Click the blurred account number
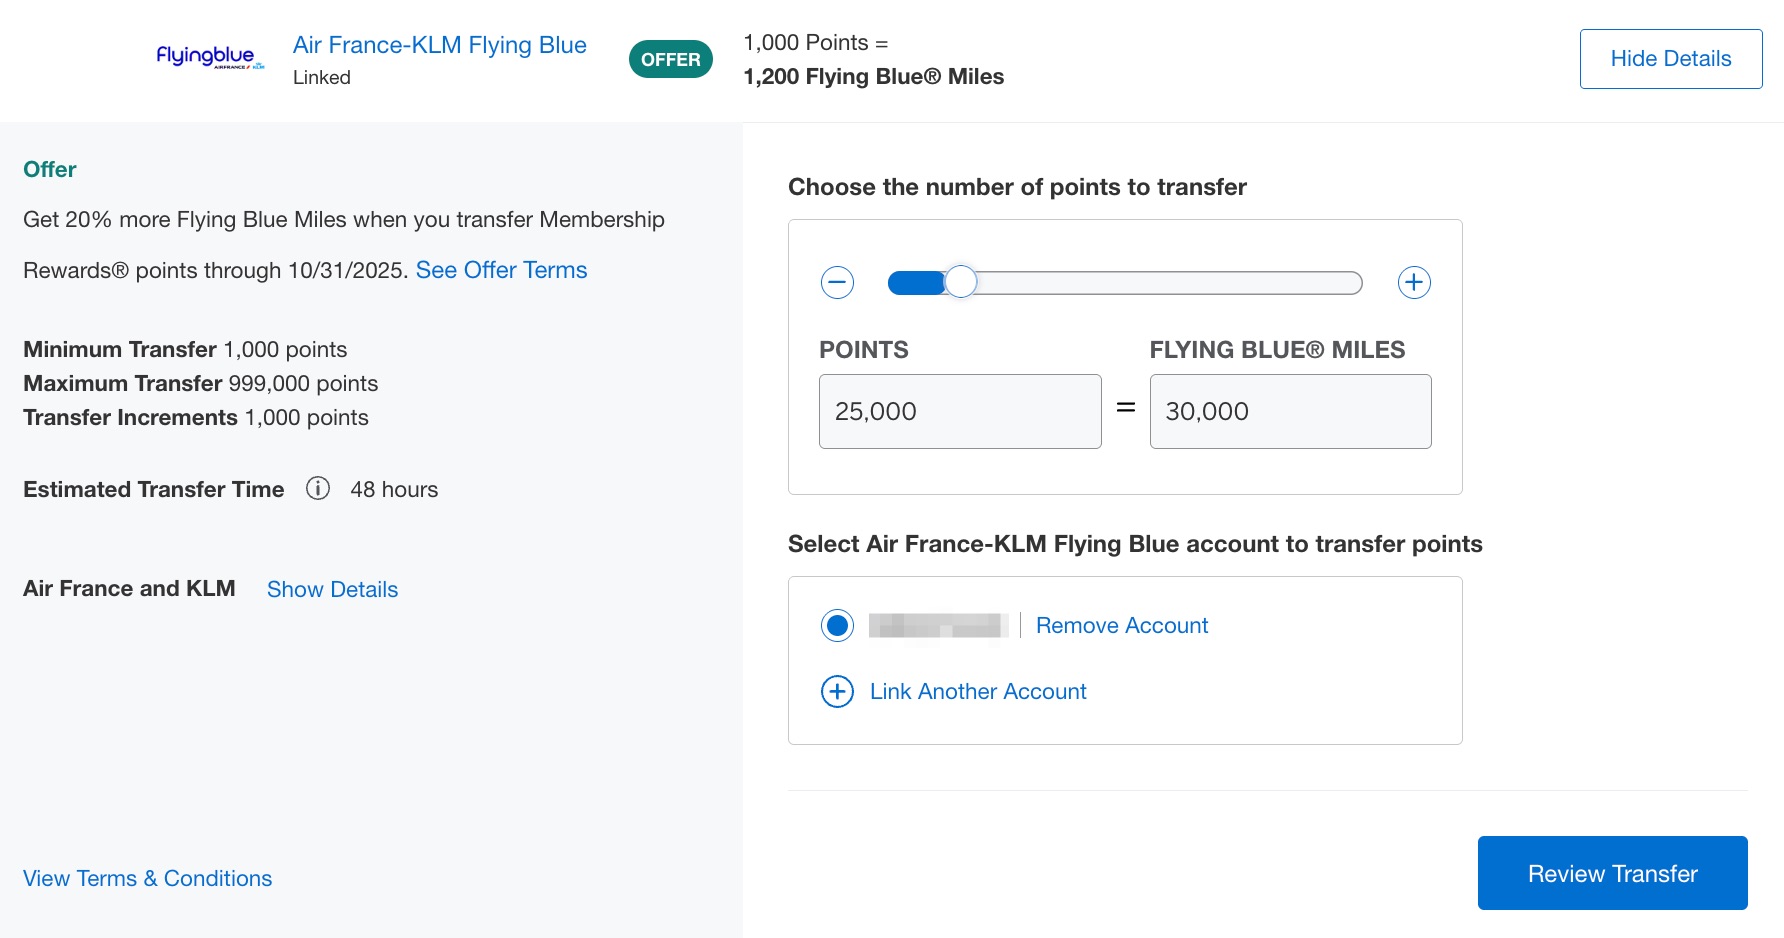This screenshot has width=1784, height=938. click(x=937, y=626)
